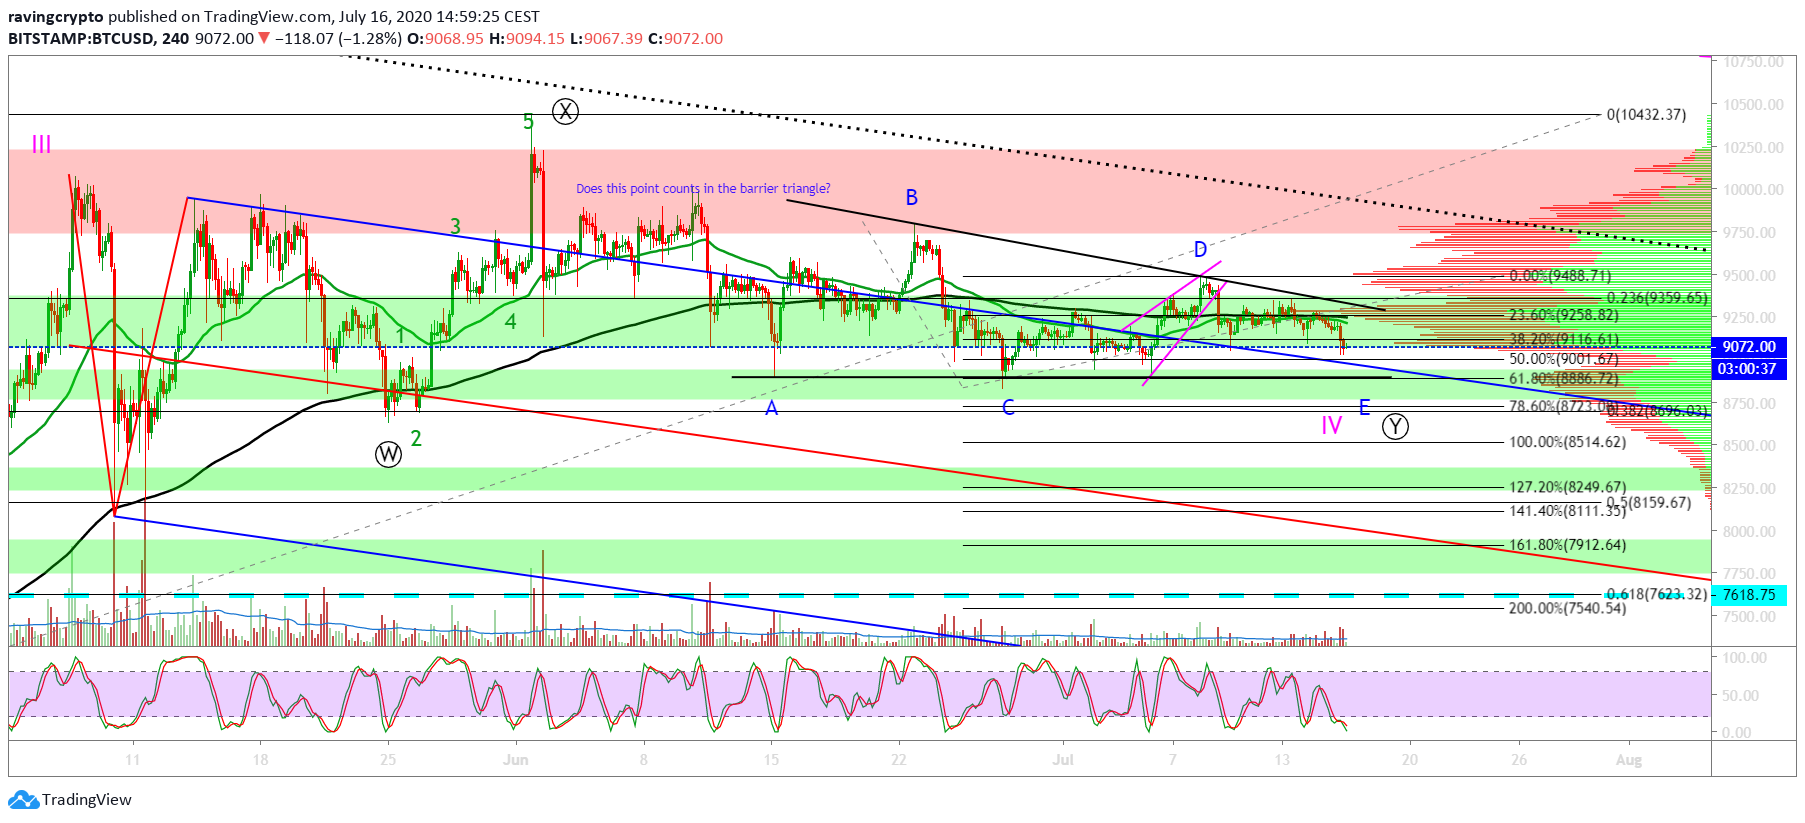
Task: Click the 38.20%(9116.61) retracement label
Action: (1564, 340)
